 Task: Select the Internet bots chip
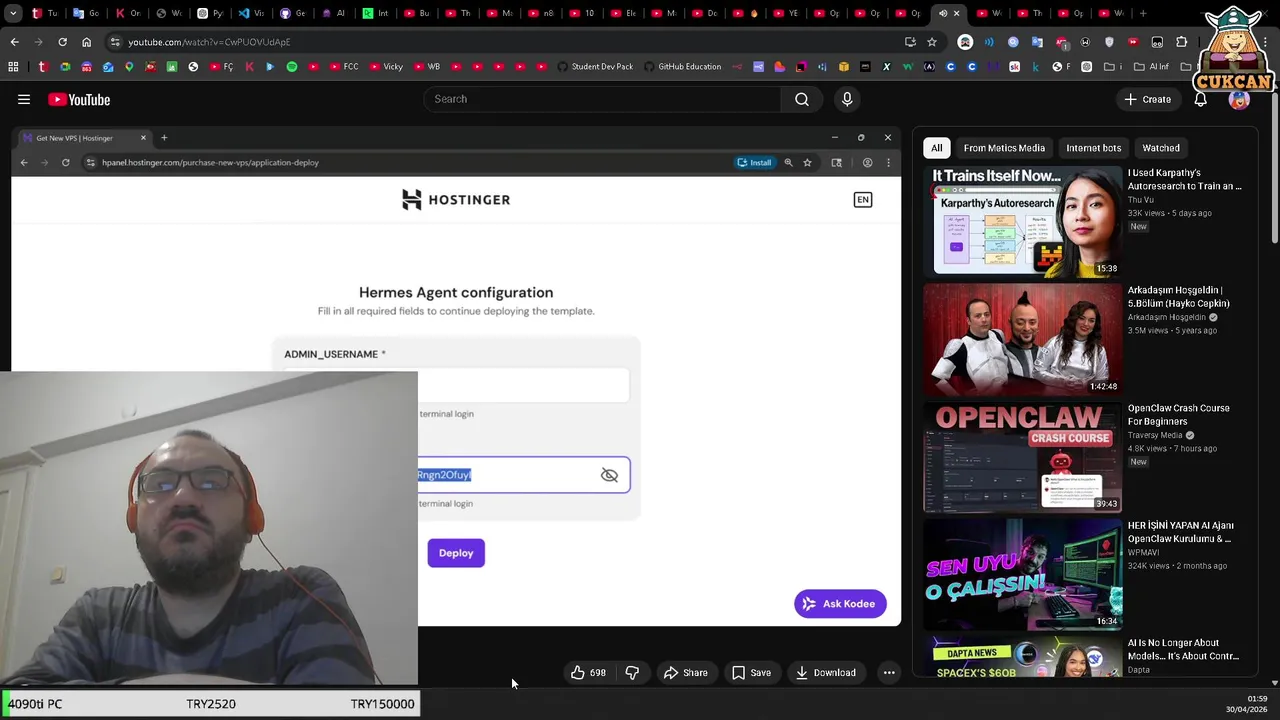[x=1094, y=148]
